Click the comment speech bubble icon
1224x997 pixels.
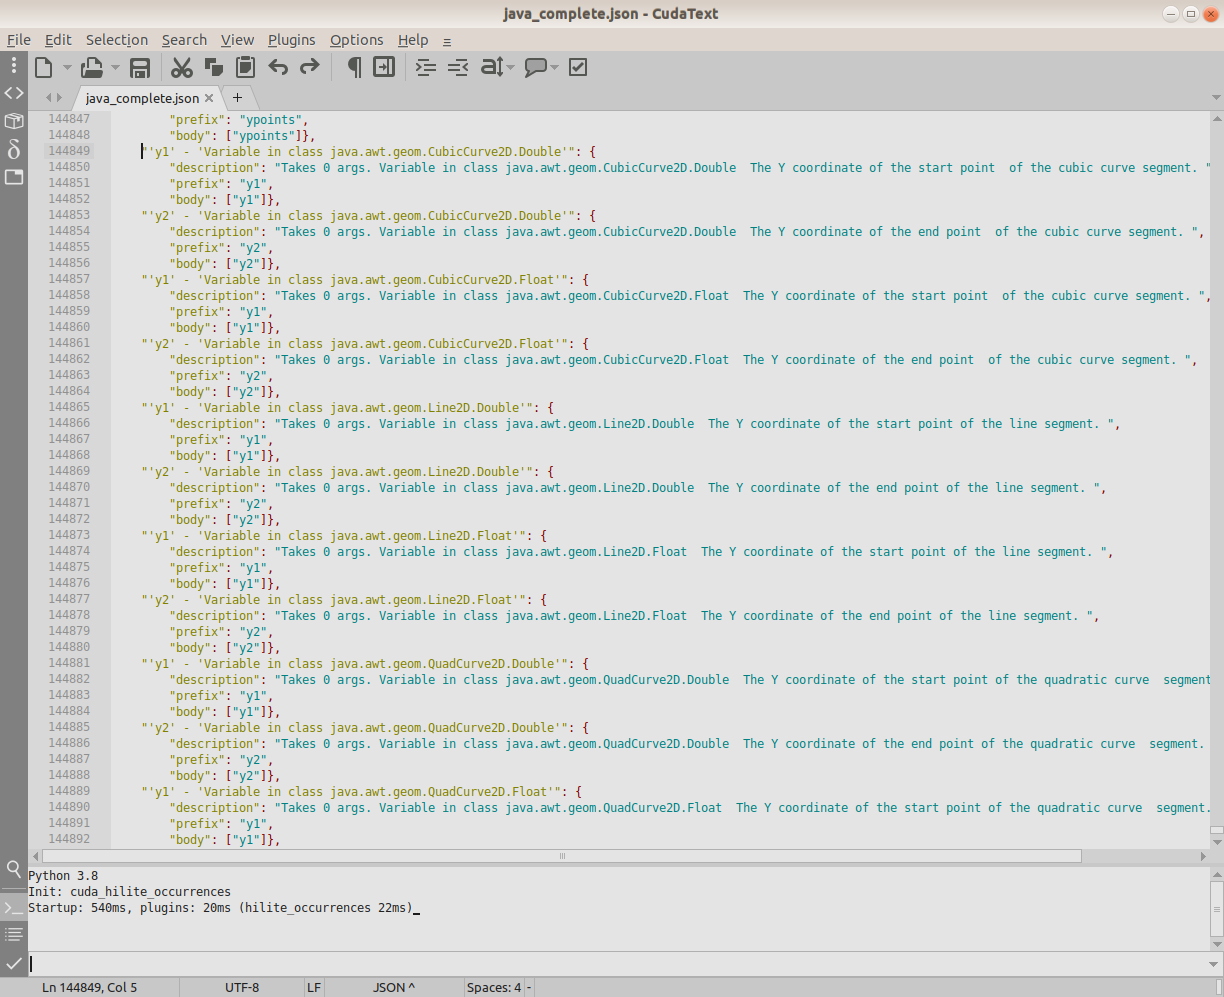(x=536, y=67)
